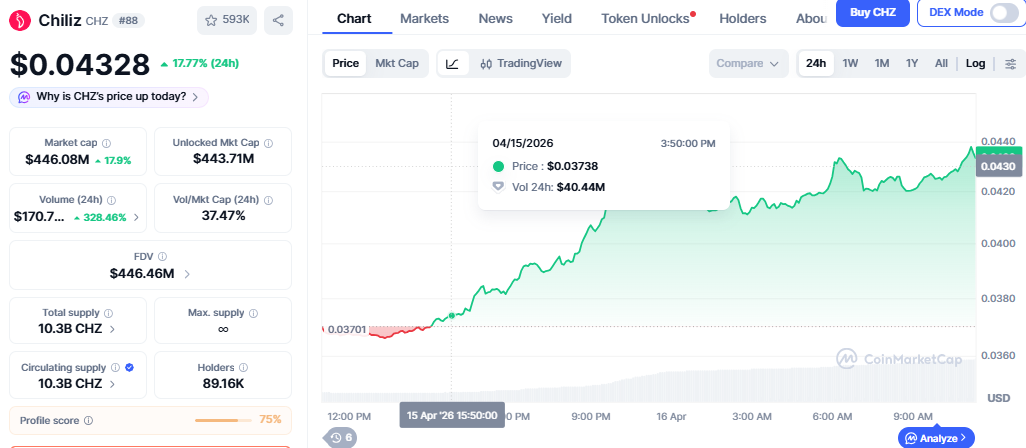Click the history events badge showing 6
This screenshot has height=448, width=1026.
click(x=340, y=438)
